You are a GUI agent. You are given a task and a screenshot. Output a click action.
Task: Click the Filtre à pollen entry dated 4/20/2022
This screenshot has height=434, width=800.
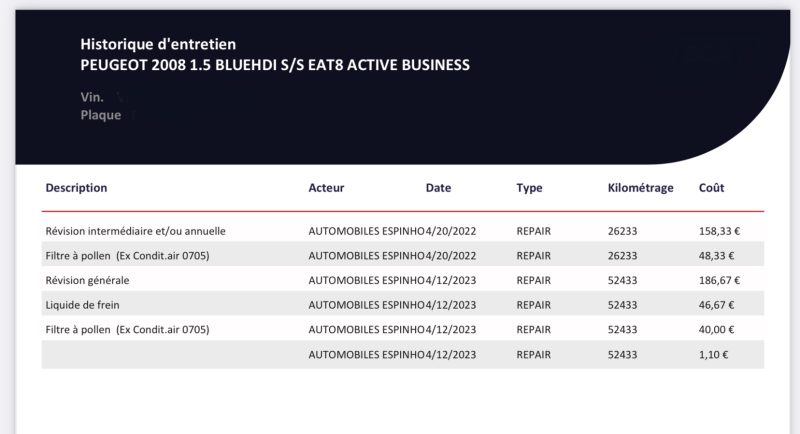127,256
